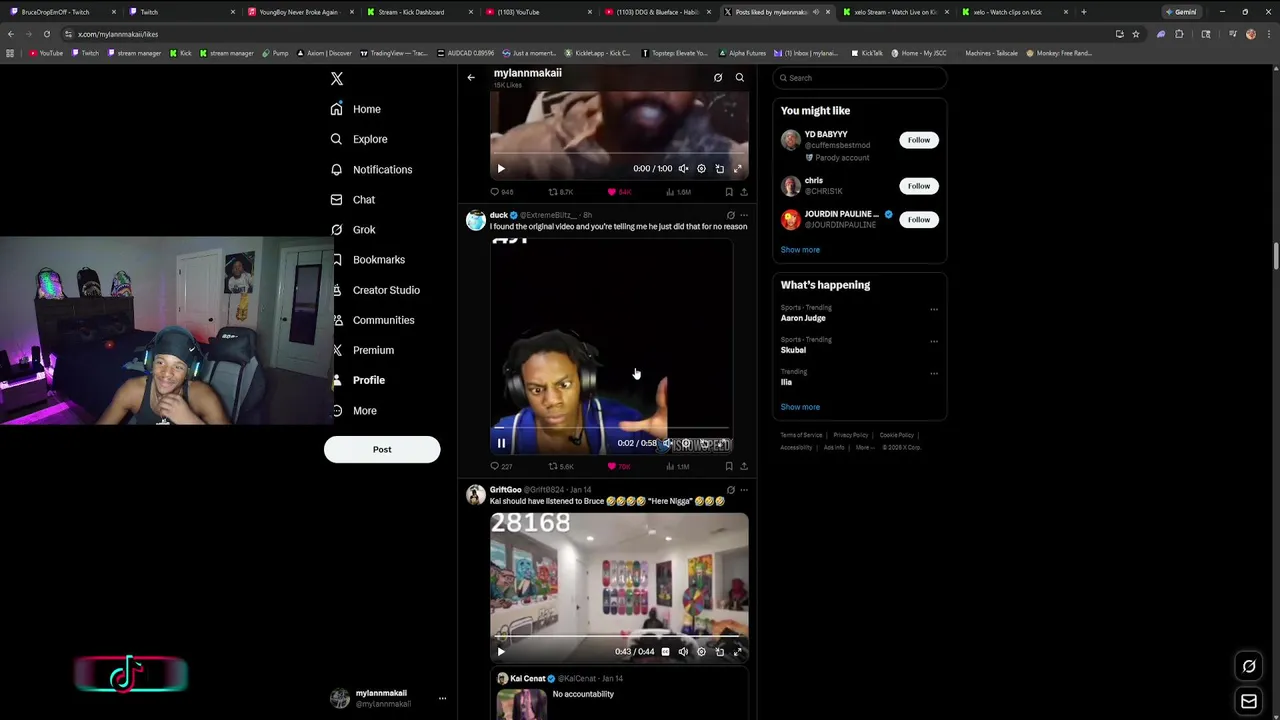Share duck's post
This screenshot has width=1280, height=720.
pos(743,466)
